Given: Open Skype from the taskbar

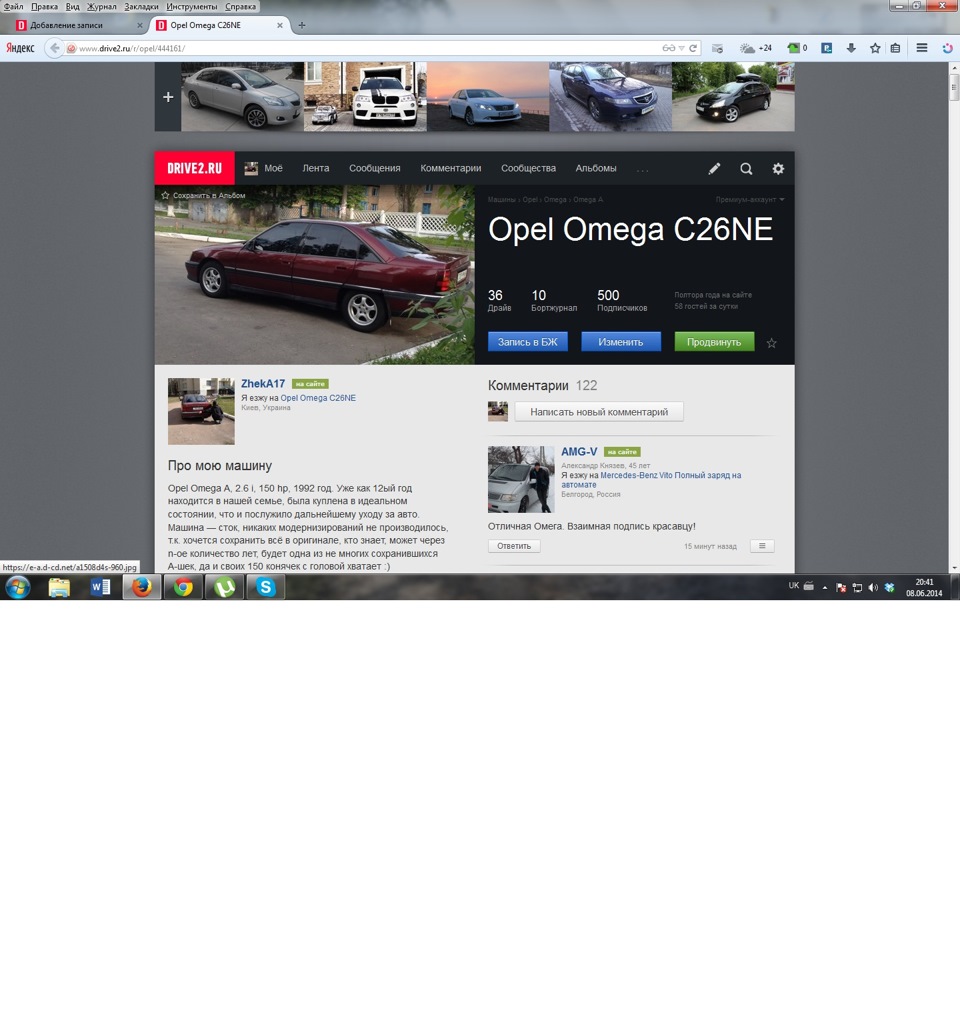Looking at the screenshot, I should (265, 587).
